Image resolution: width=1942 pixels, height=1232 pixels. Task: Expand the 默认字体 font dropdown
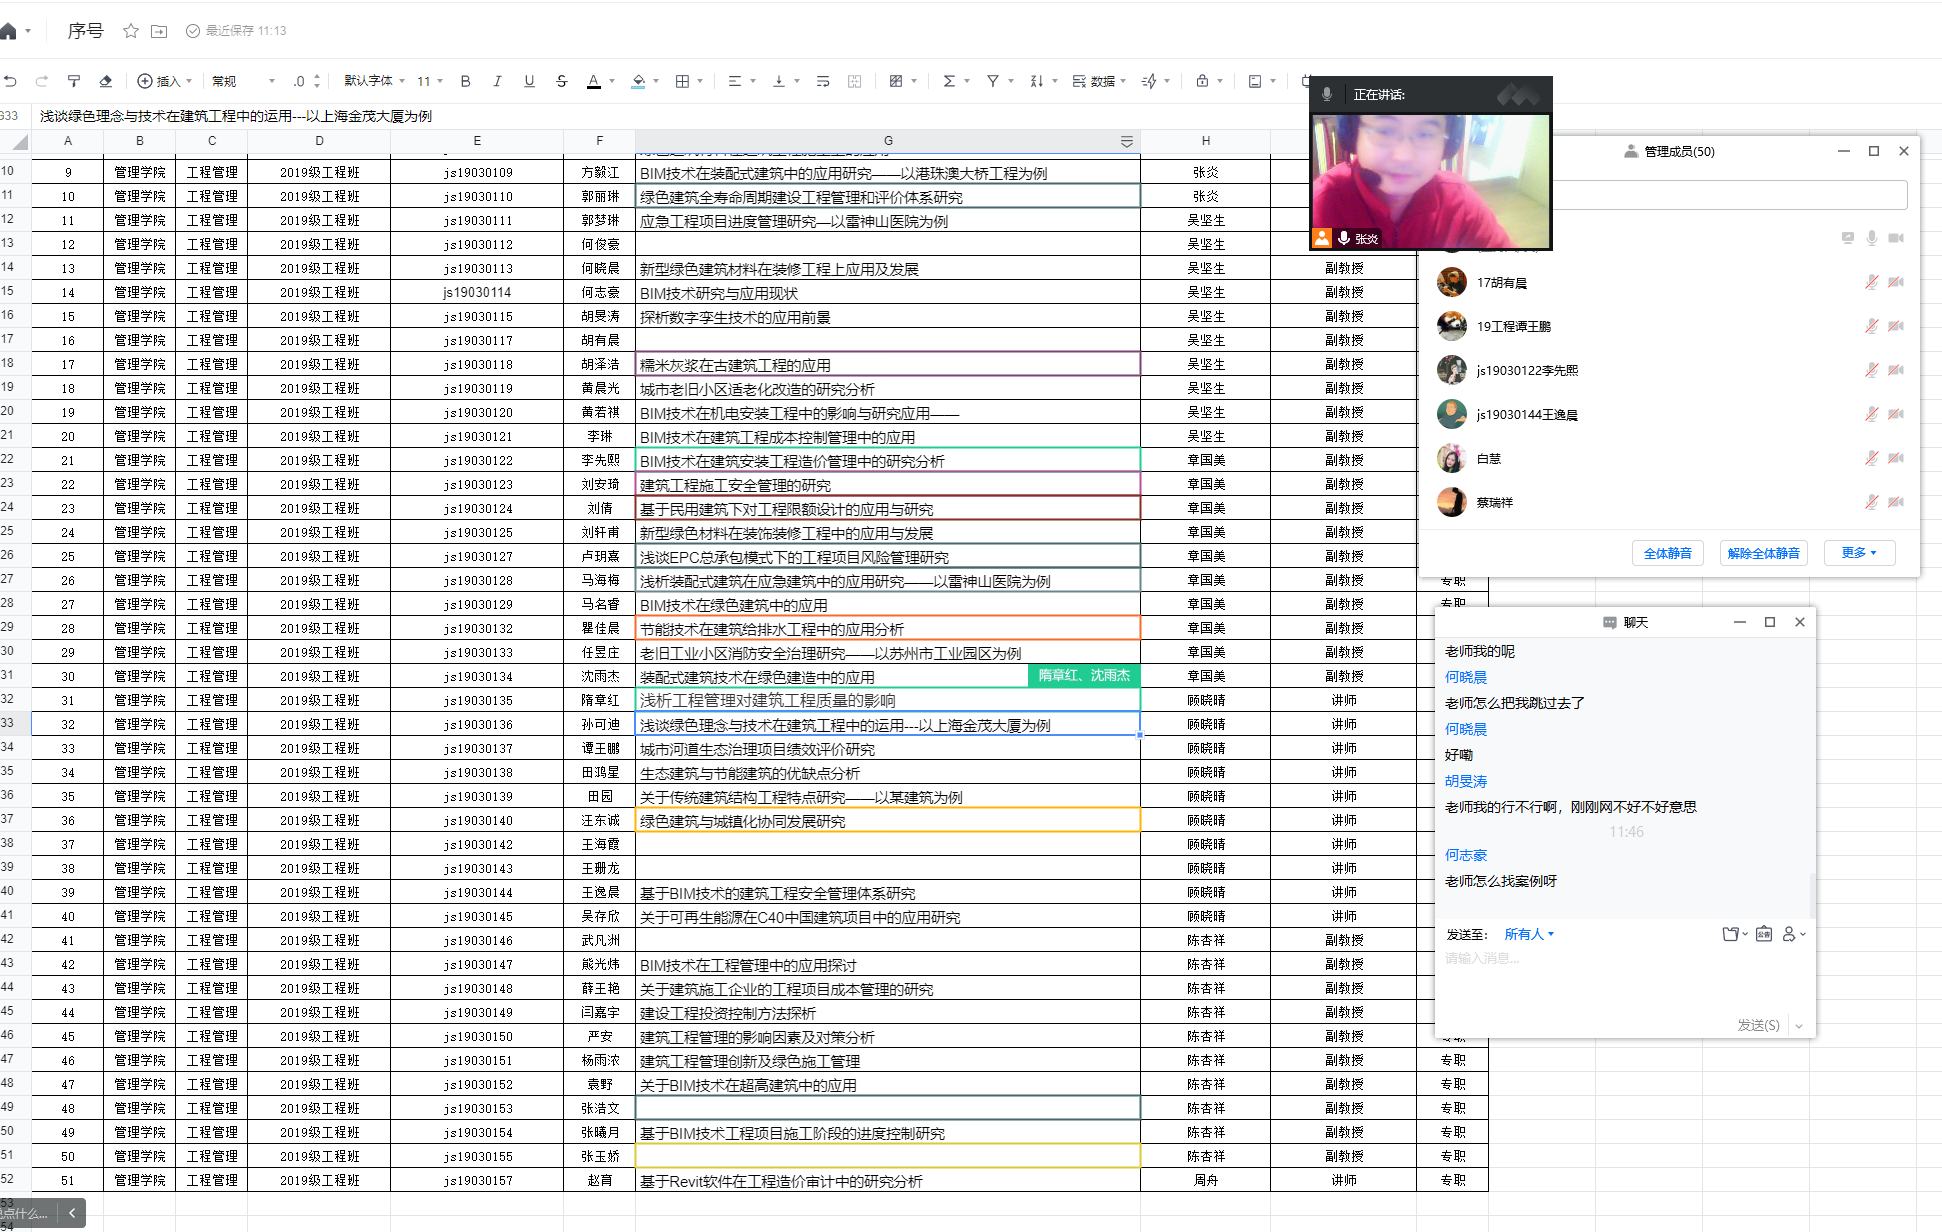pyautogui.click(x=374, y=81)
